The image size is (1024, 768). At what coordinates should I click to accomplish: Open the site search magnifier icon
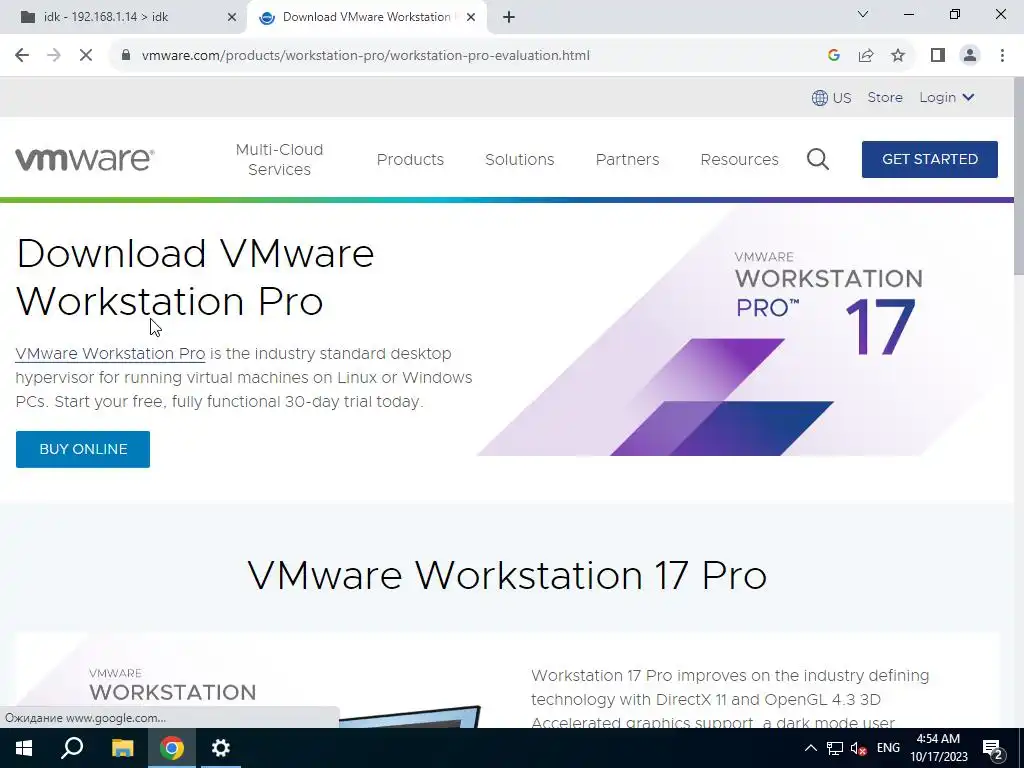818,159
